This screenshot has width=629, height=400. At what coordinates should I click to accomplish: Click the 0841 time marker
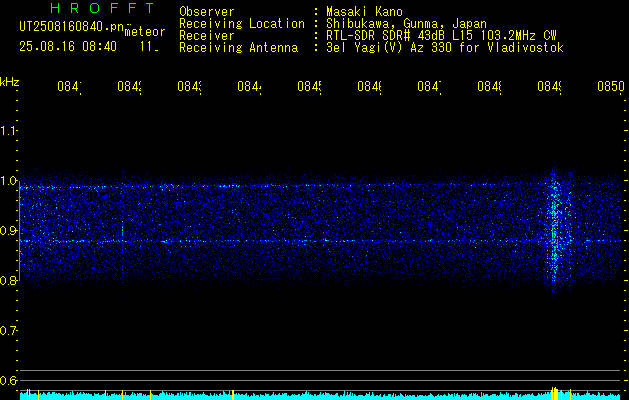(69, 86)
